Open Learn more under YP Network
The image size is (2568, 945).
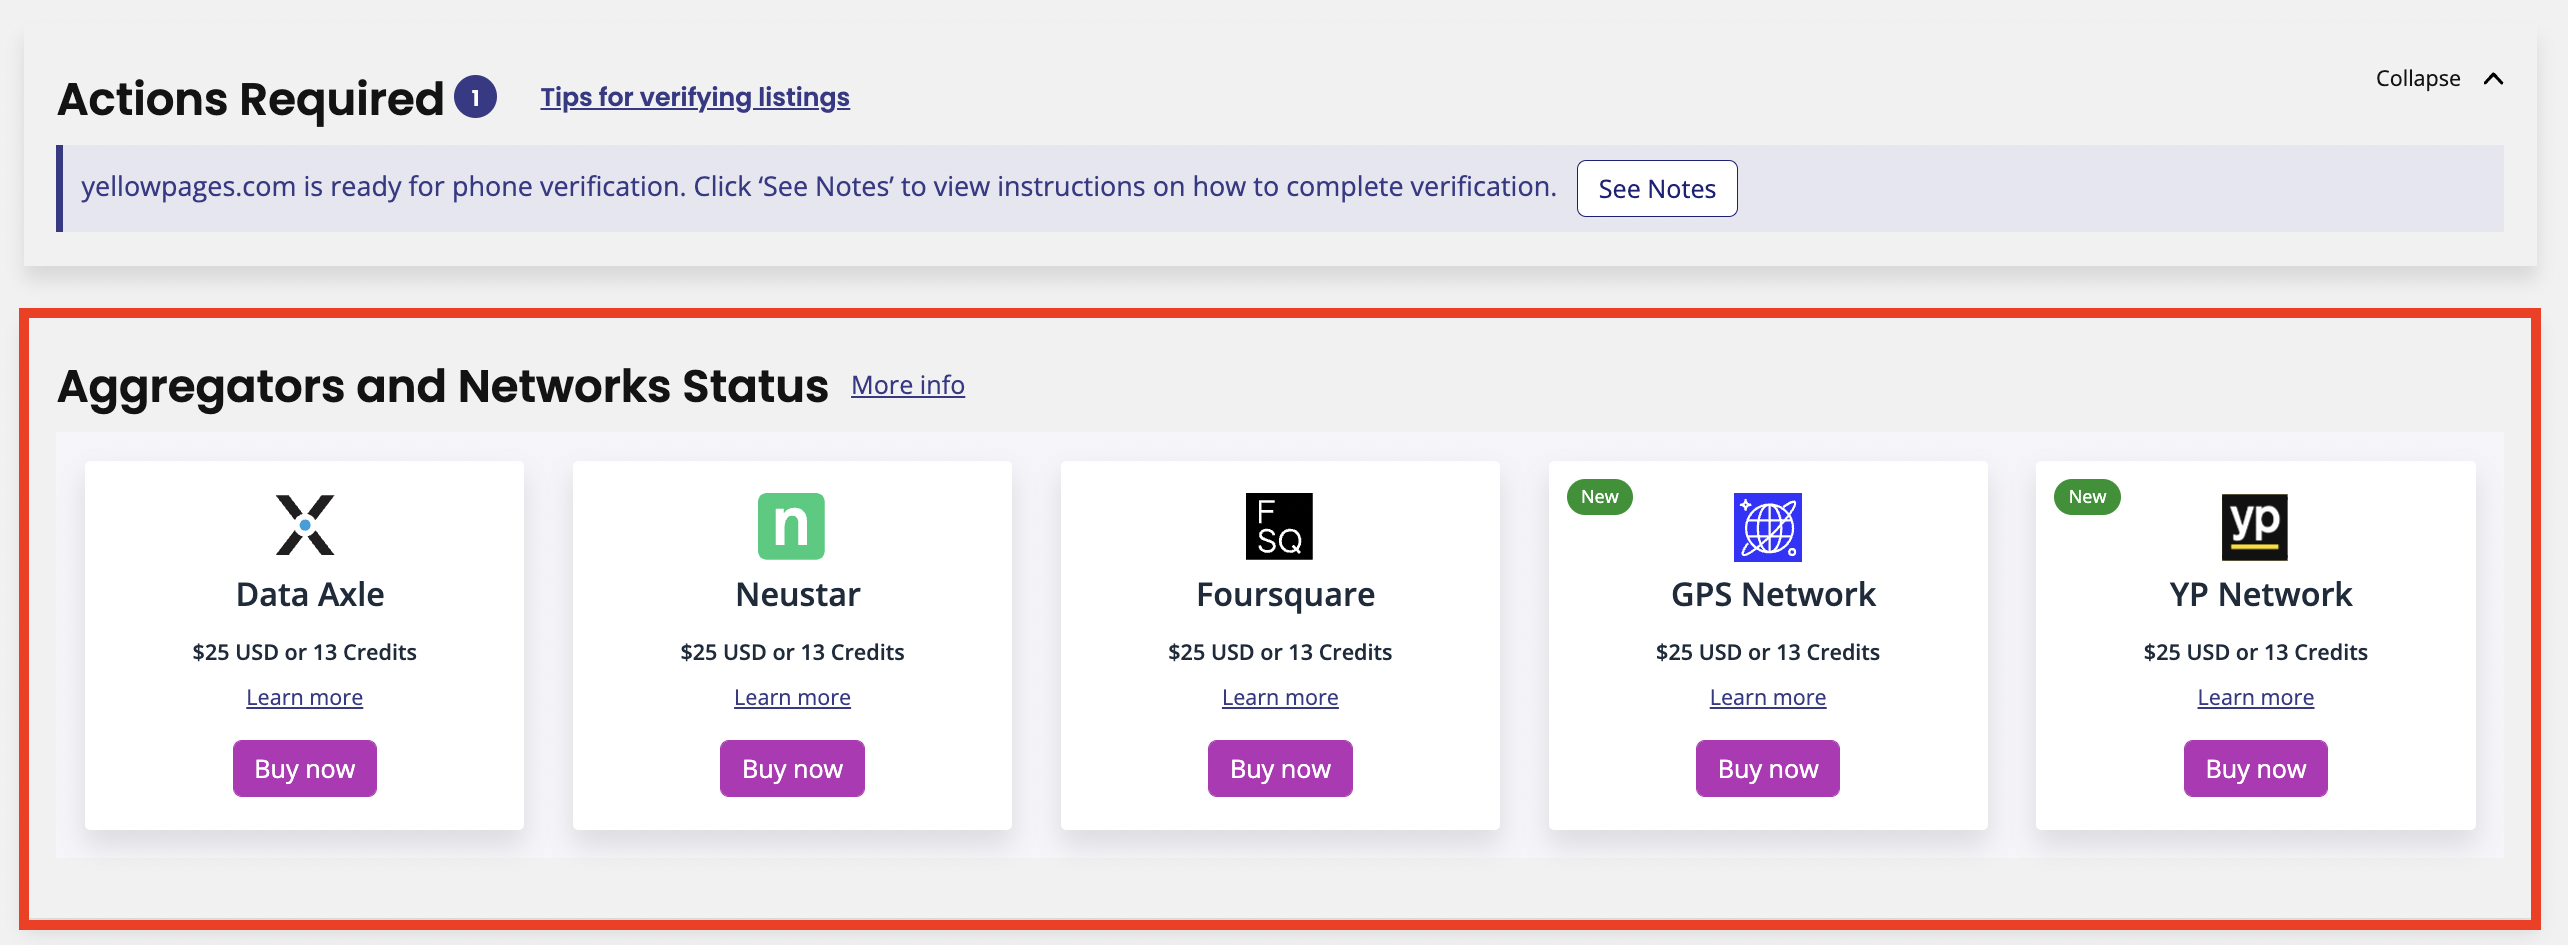pos(2255,698)
